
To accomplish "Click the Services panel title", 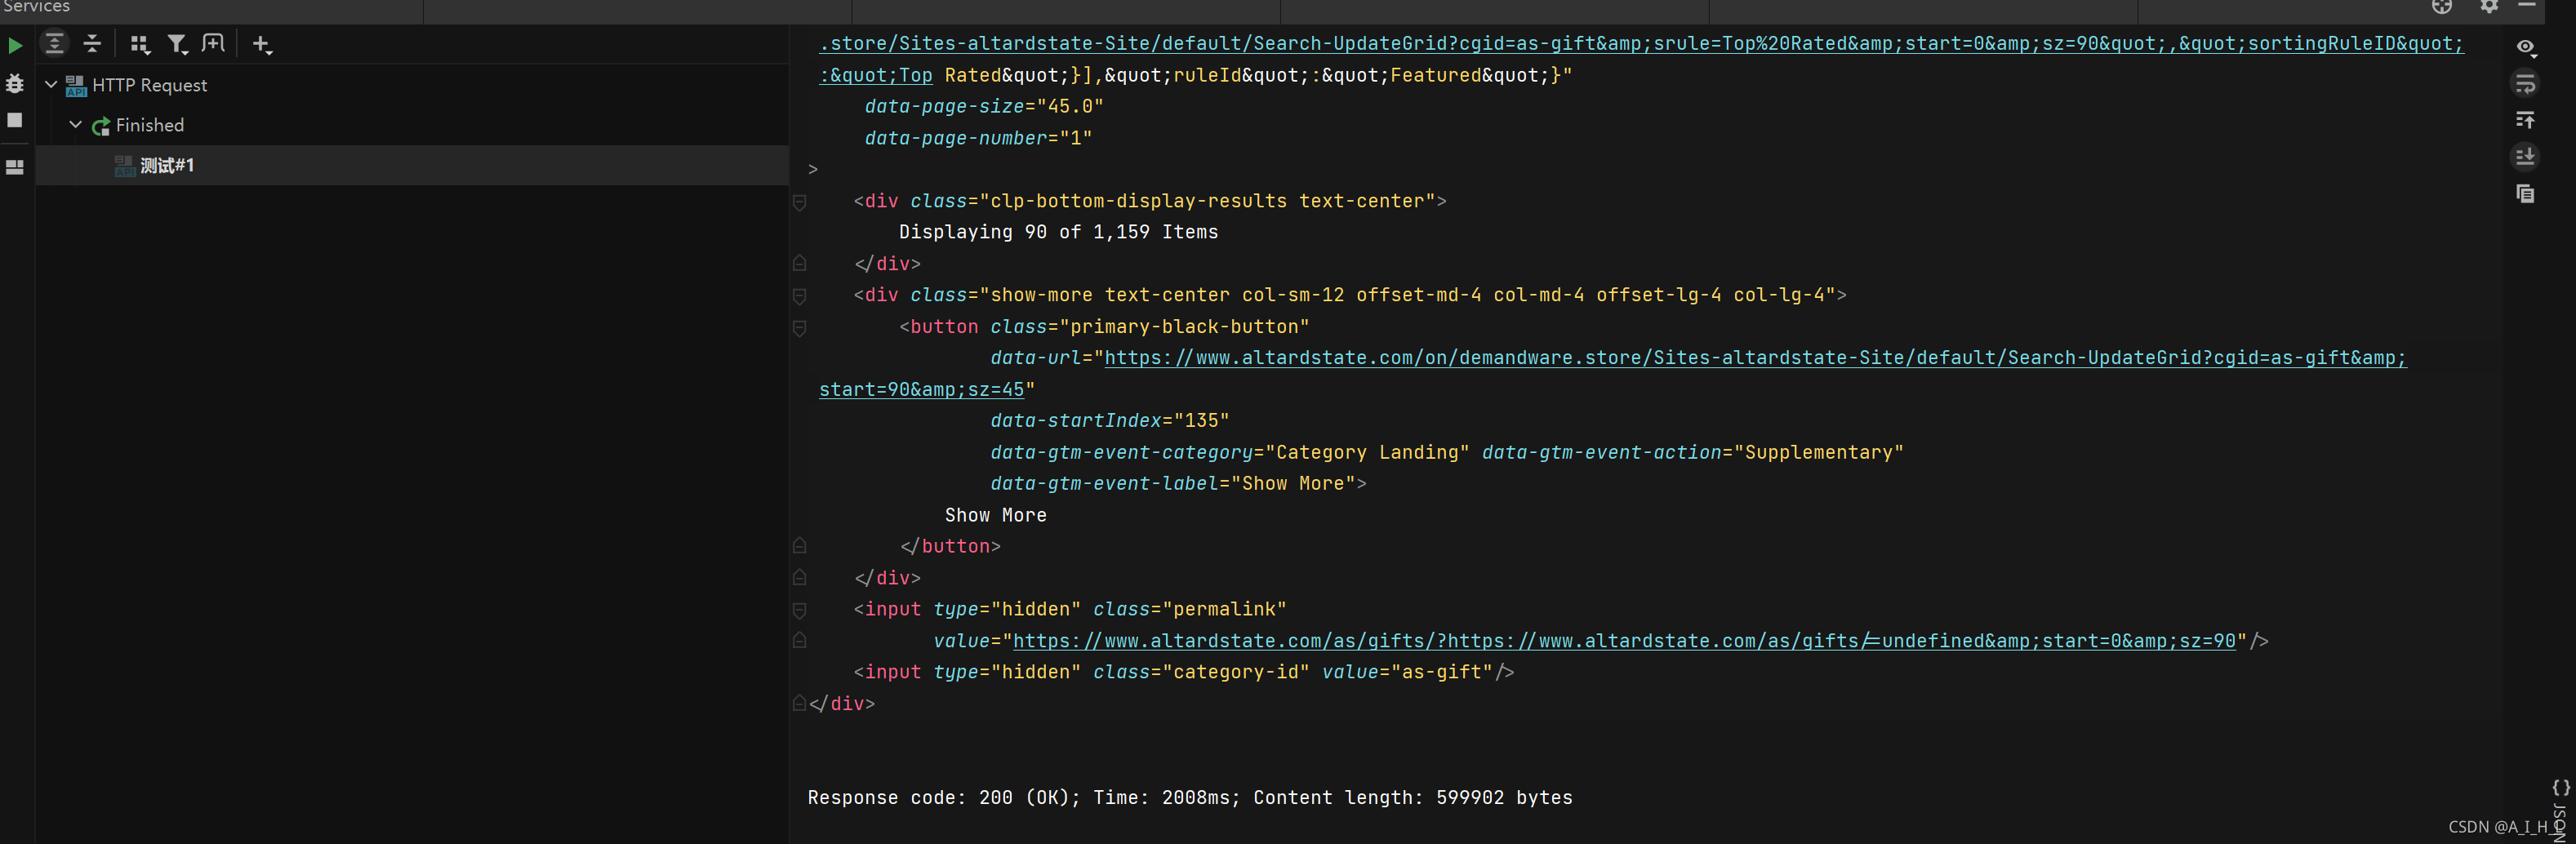I will pyautogui.click(x=36, y=7).
